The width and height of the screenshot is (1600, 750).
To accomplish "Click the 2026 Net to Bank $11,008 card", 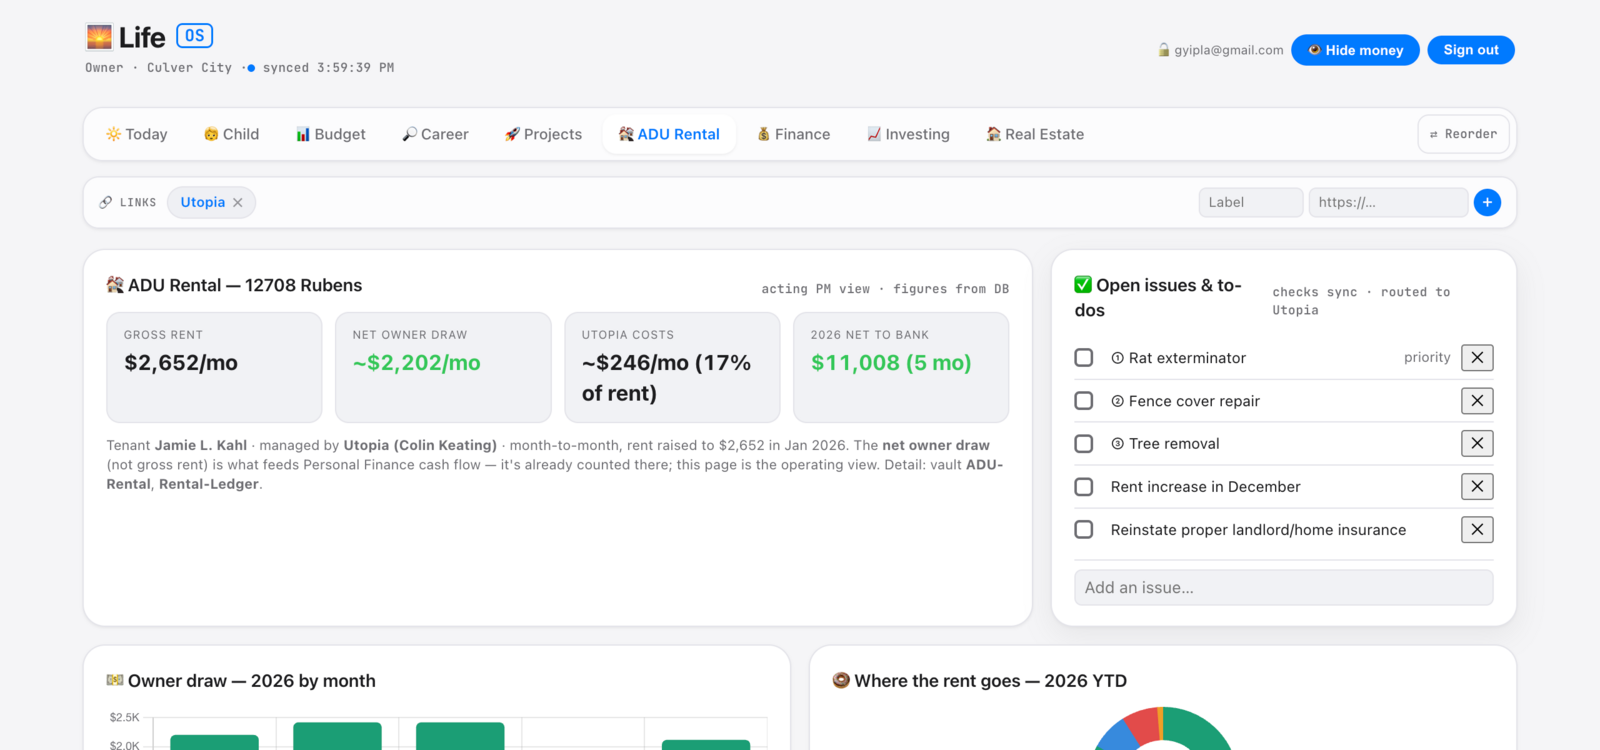I will [901, 367].
